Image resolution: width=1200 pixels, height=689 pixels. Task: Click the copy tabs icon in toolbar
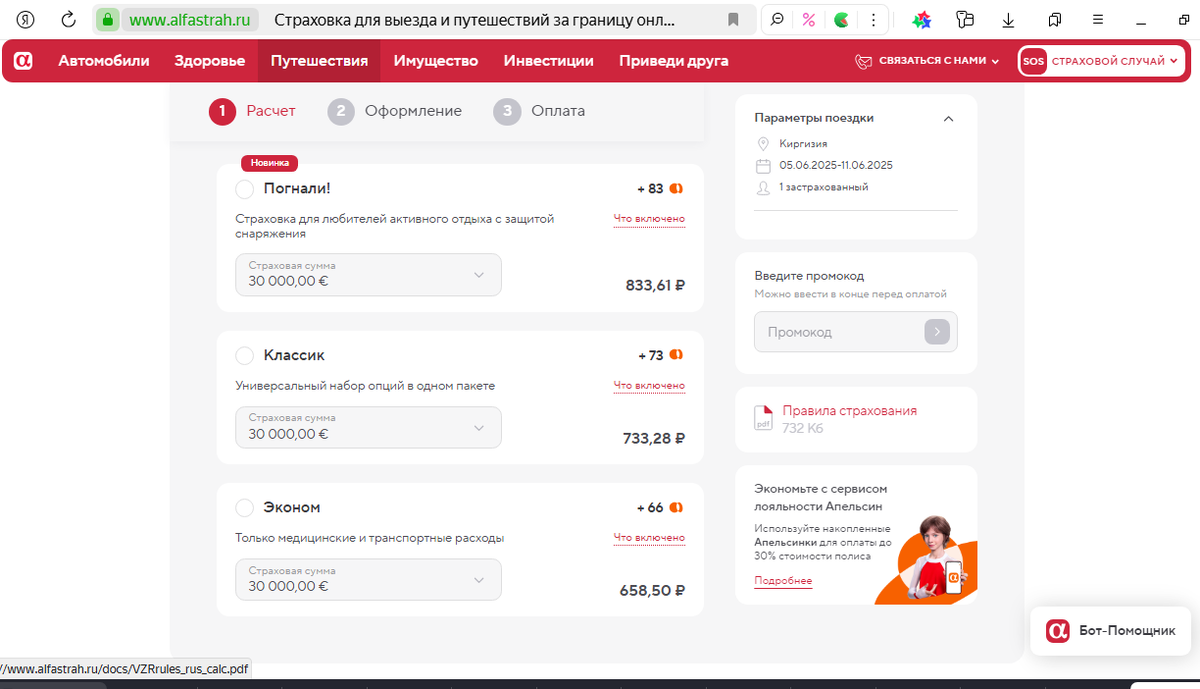click(x=1055, y=19)
